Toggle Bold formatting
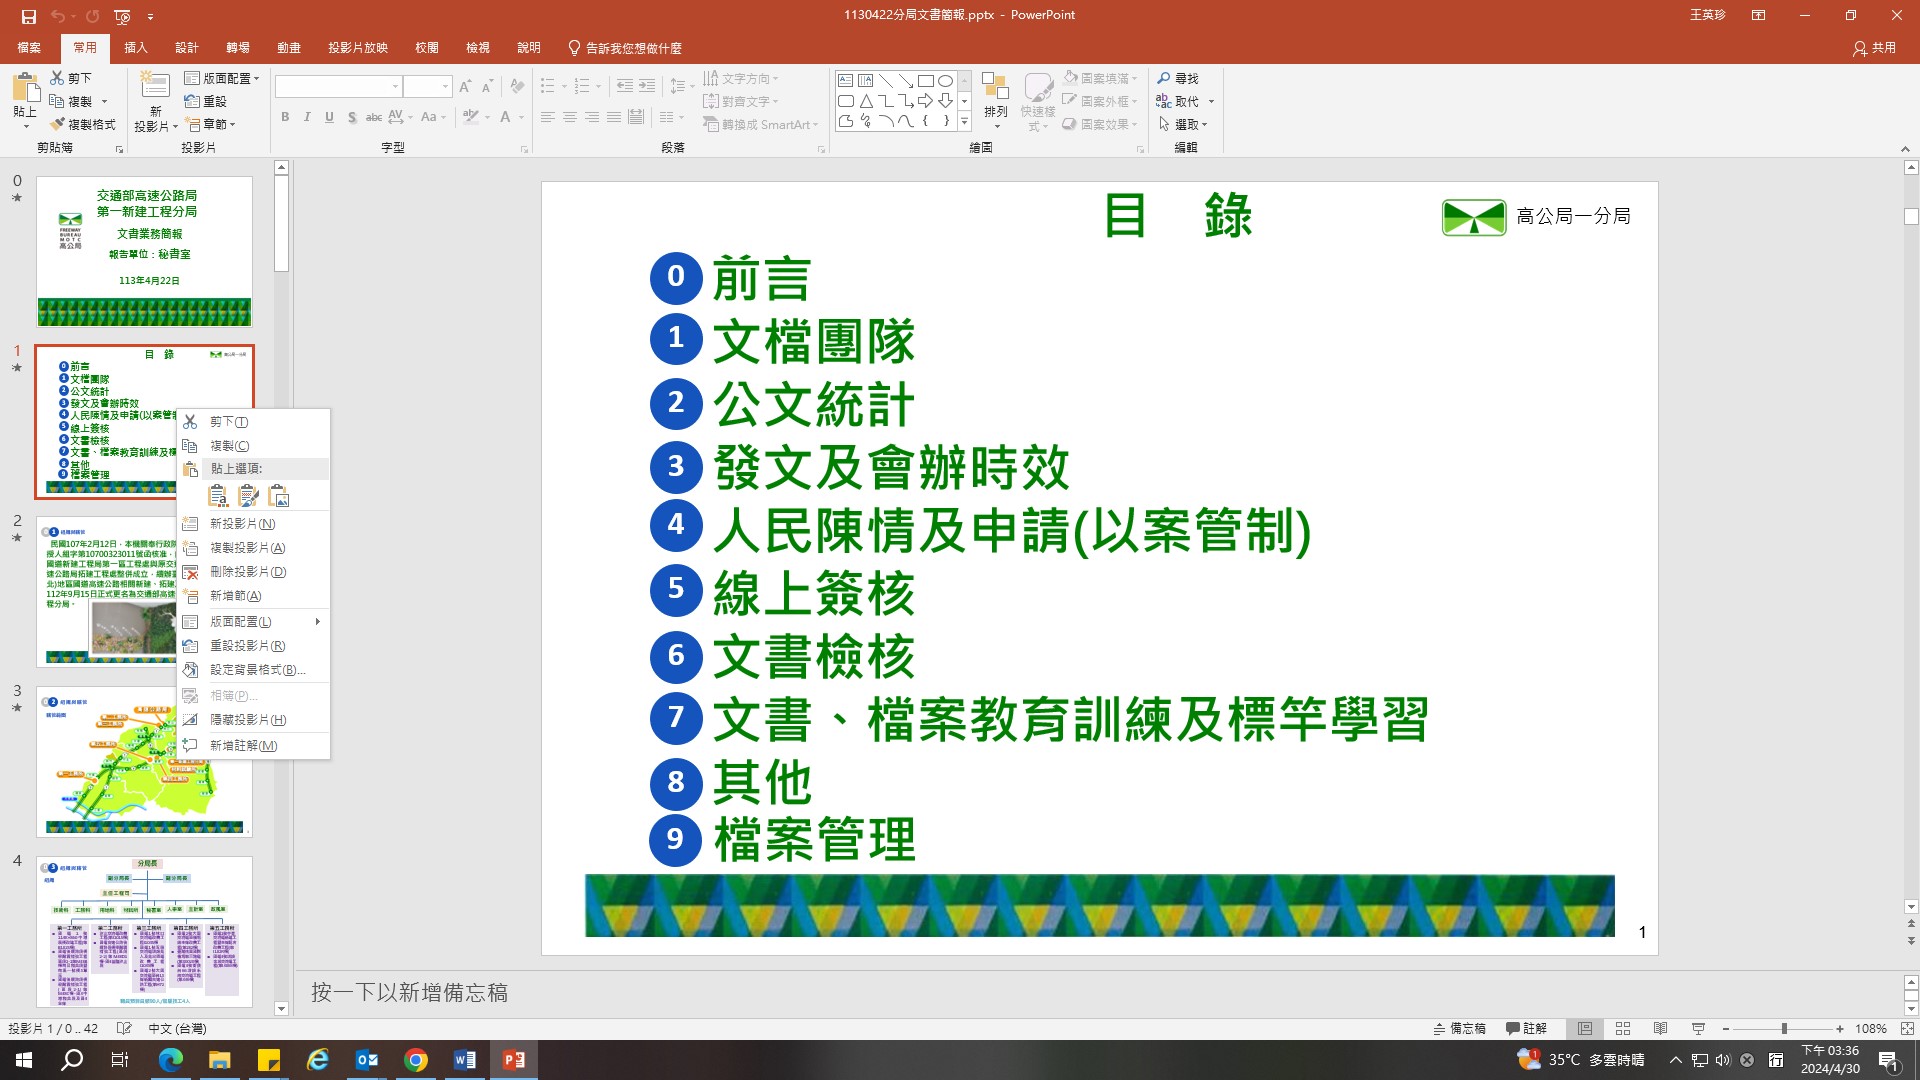 [x=285, y=117]
